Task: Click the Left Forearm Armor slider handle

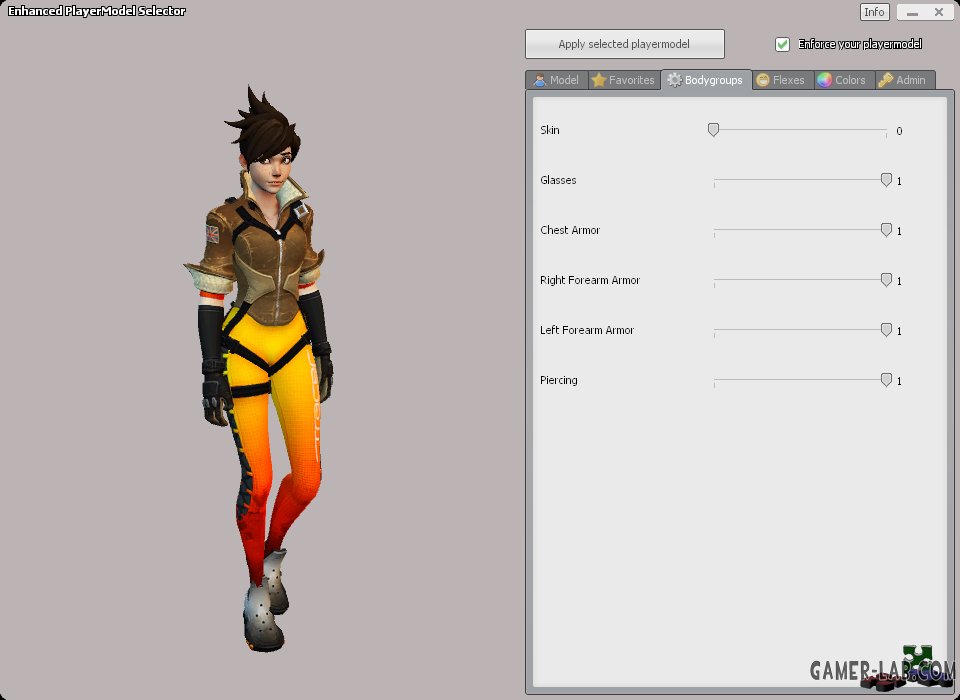Action: click(886, 330)
